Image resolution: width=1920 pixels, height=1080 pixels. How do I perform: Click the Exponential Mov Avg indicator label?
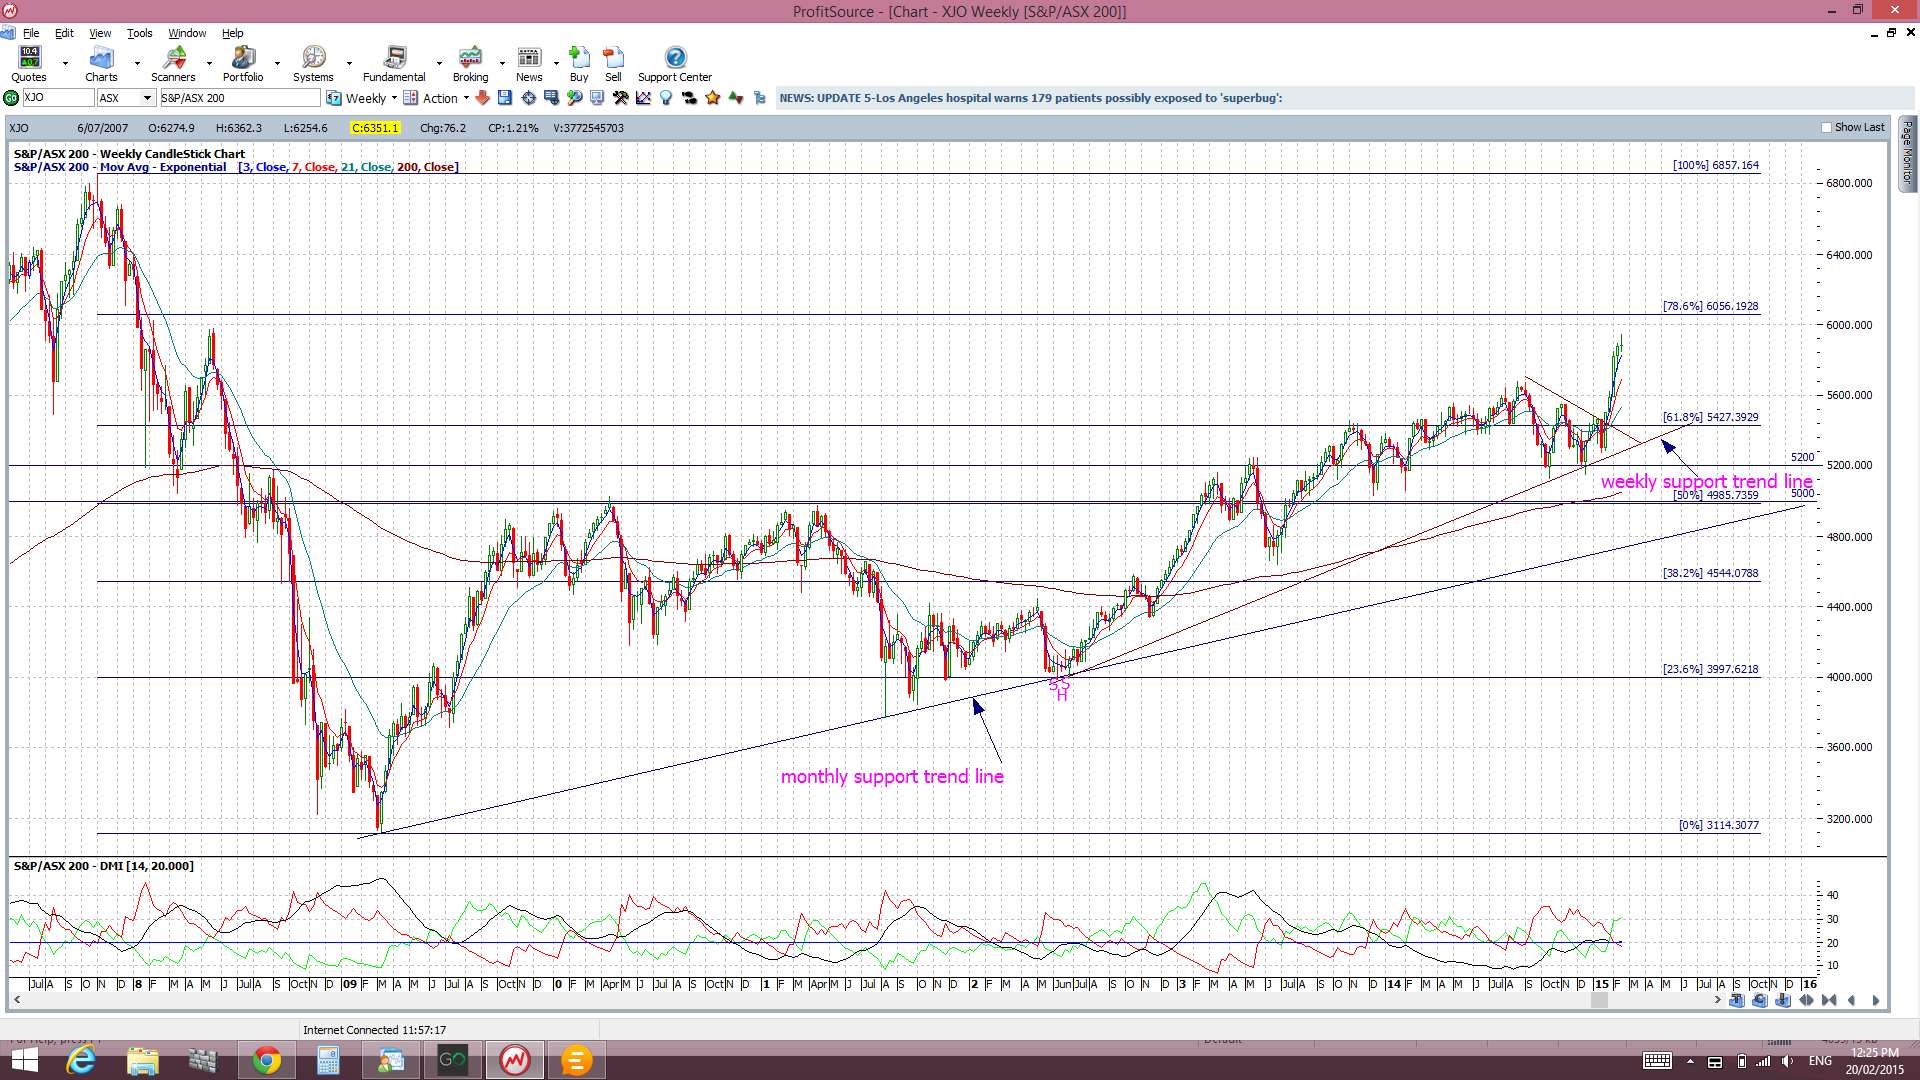point(163,167)
